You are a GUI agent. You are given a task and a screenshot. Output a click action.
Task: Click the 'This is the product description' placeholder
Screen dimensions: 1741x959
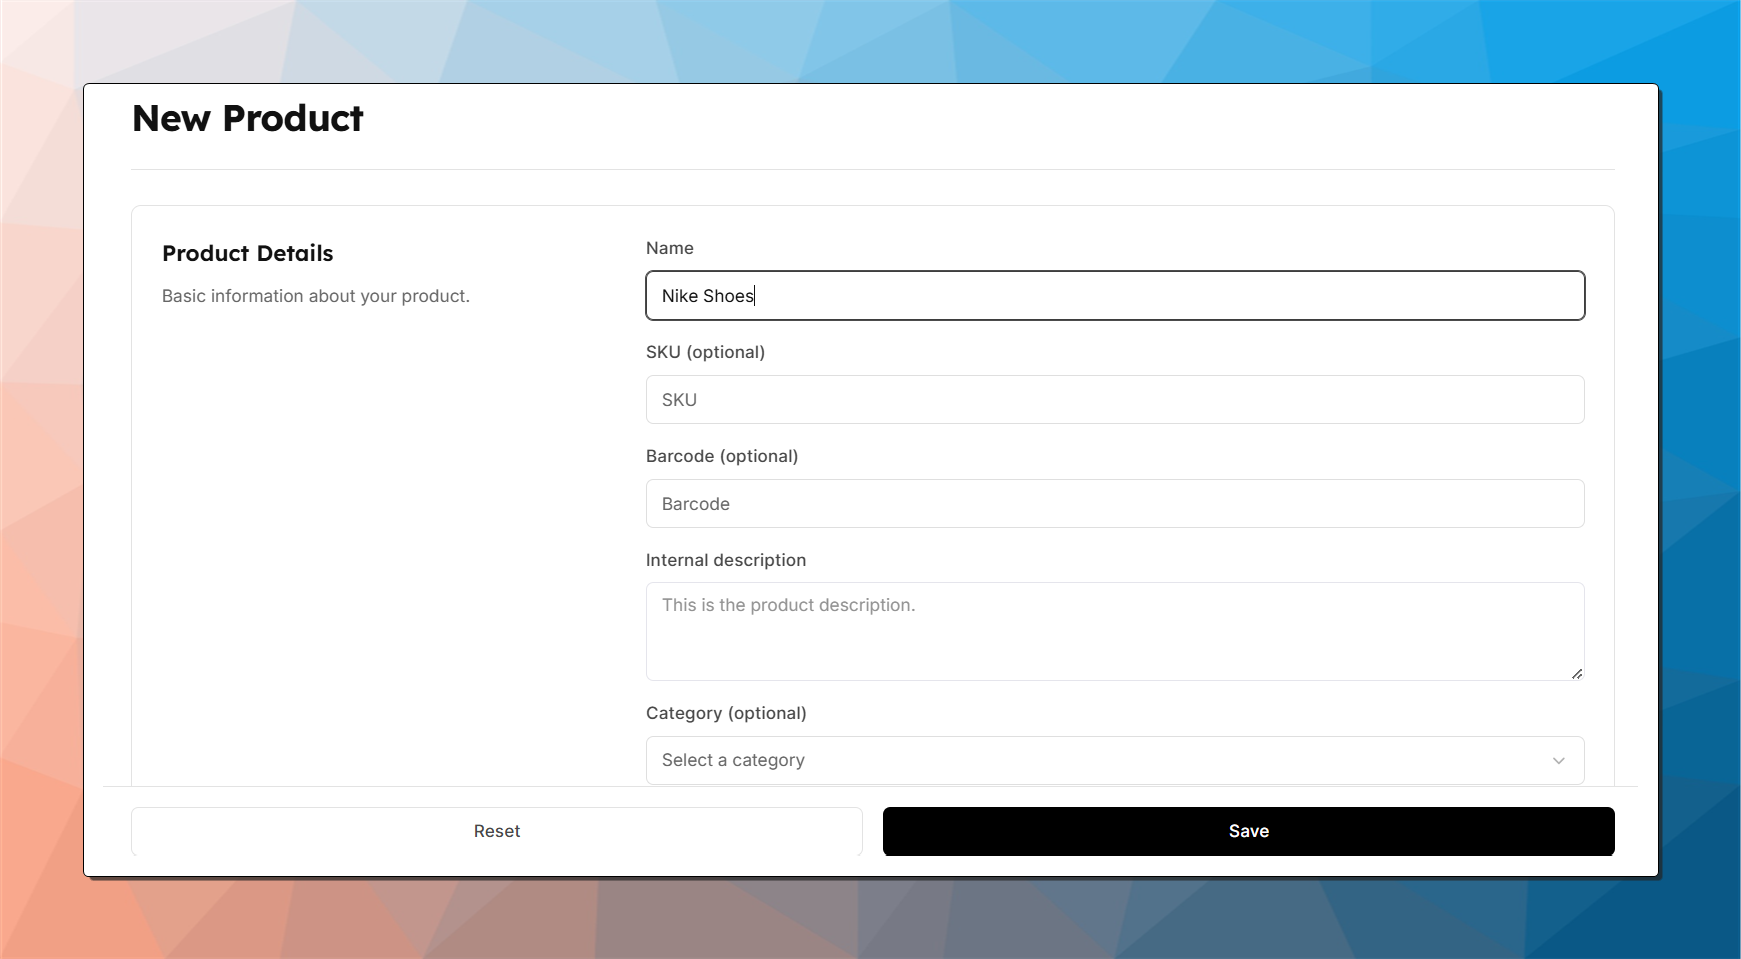click(788, 605)
